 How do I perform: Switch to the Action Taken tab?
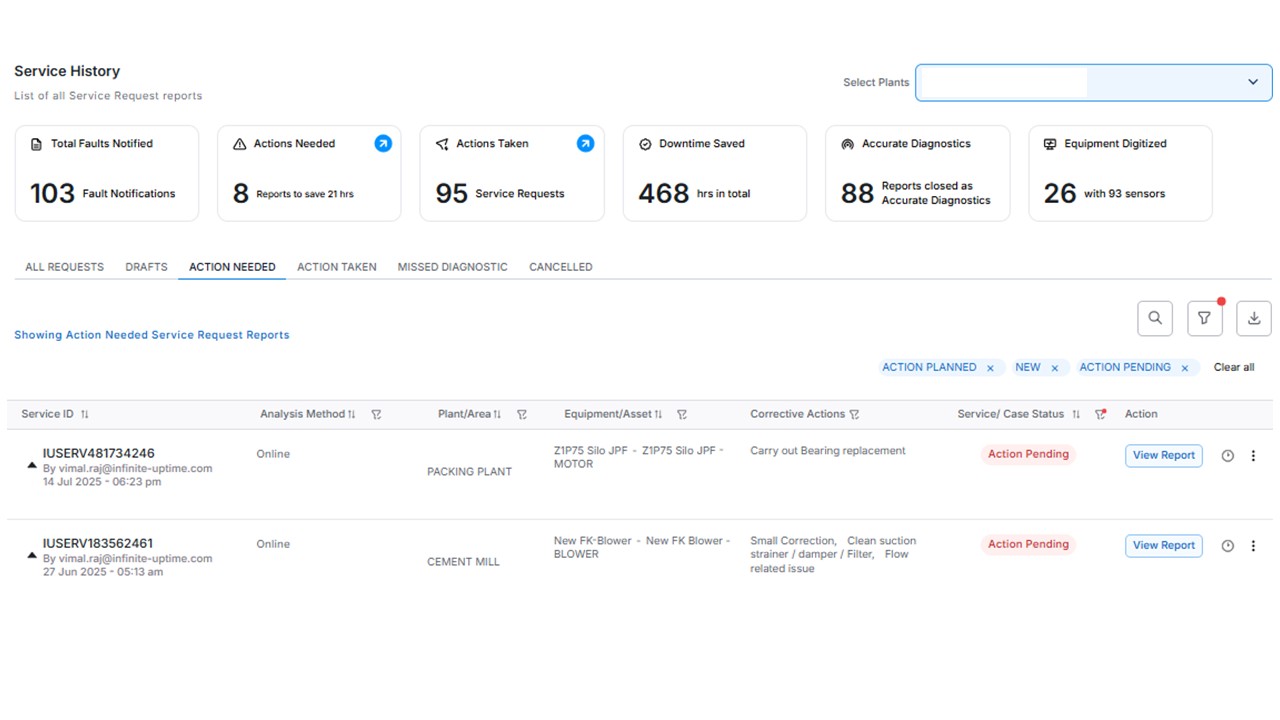click(336, 267)
